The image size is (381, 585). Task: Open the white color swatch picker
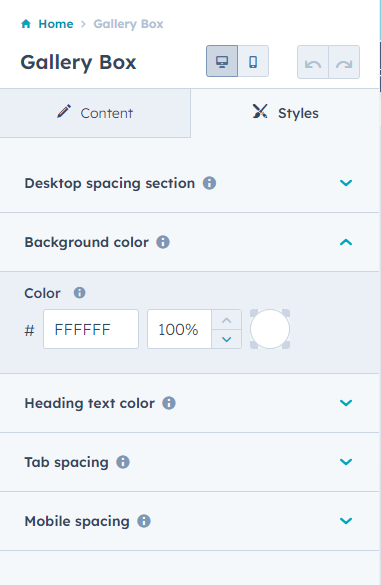(x=270, y=329)
